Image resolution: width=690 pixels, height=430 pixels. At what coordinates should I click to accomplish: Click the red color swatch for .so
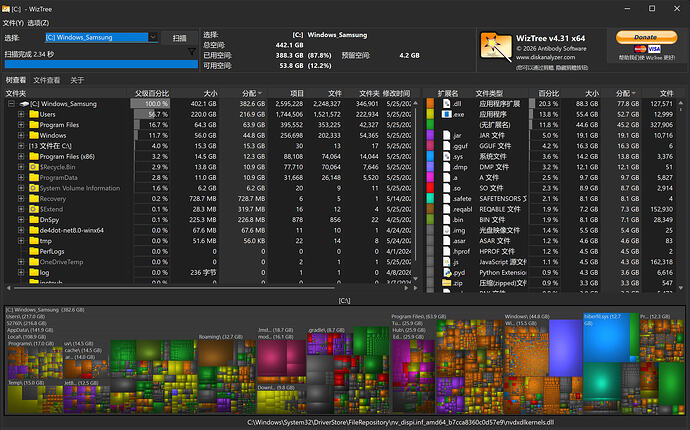(x=430, y=188)
